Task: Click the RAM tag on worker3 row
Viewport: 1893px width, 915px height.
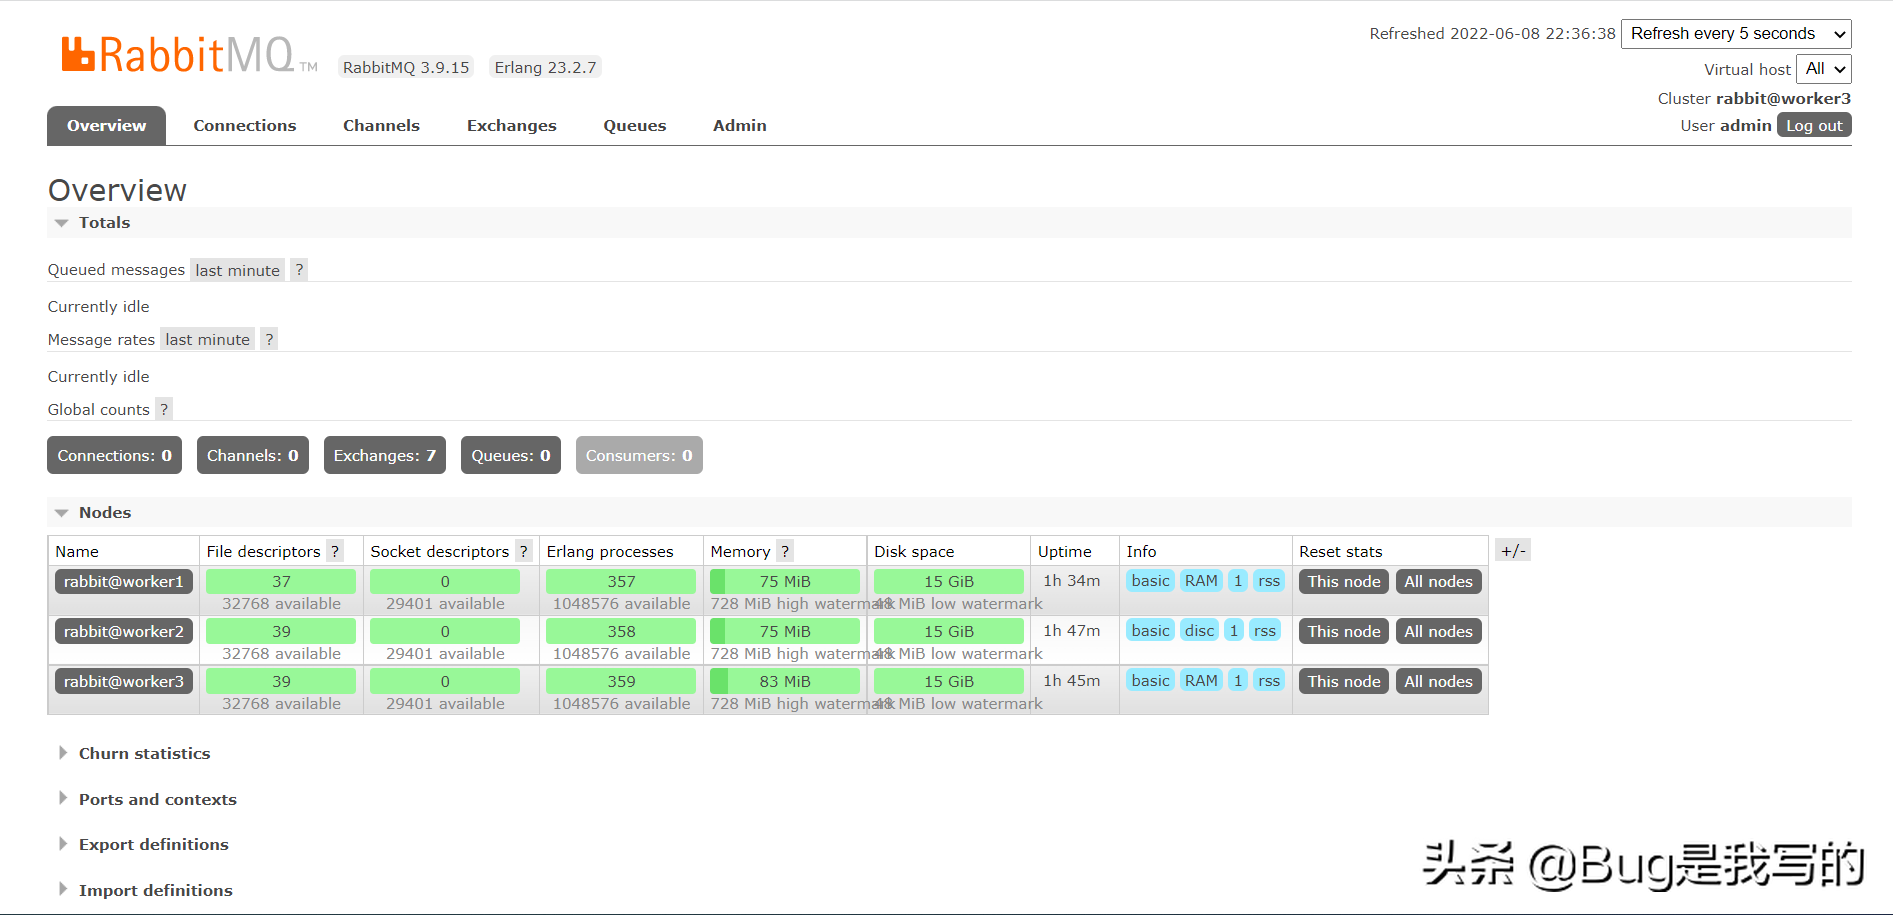Action: tap(1201, 681)
